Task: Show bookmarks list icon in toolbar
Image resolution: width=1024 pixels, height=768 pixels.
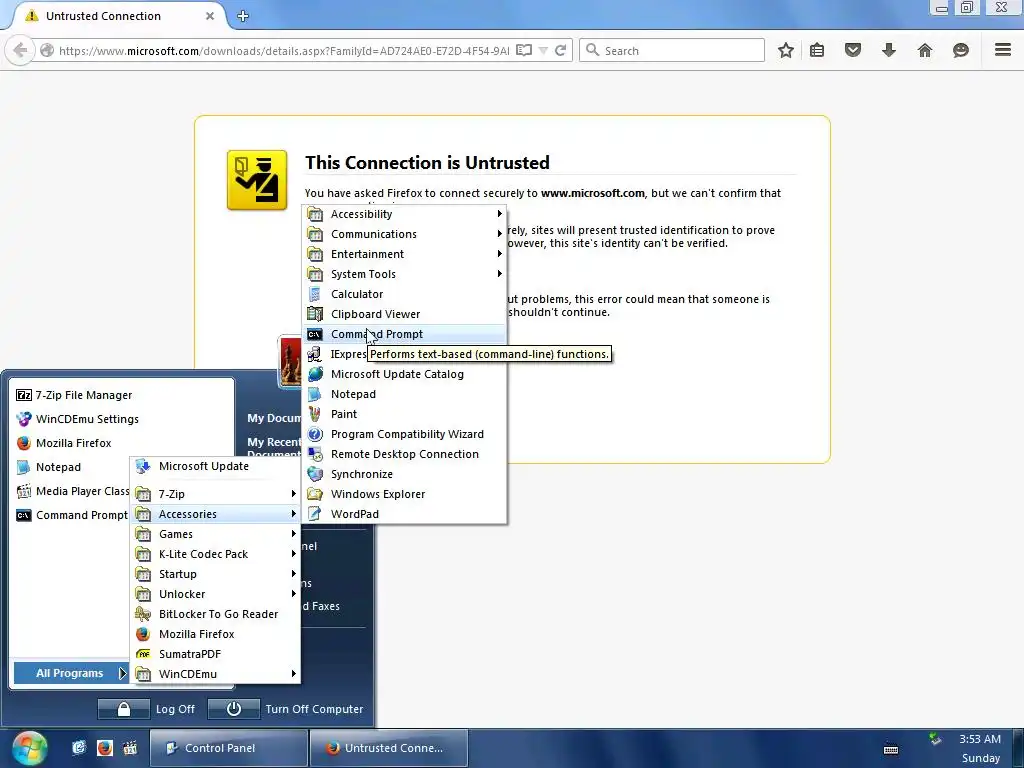Action: tap(817, 50)
